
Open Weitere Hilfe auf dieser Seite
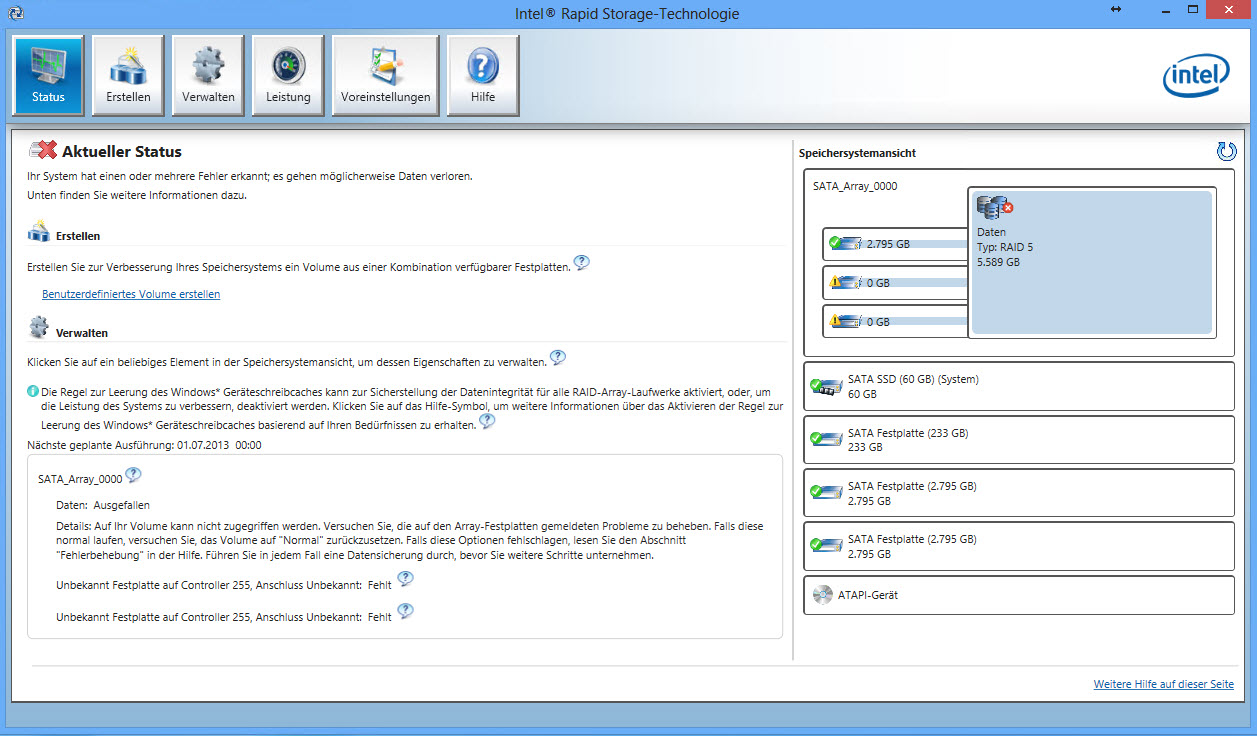[1164, 685]
